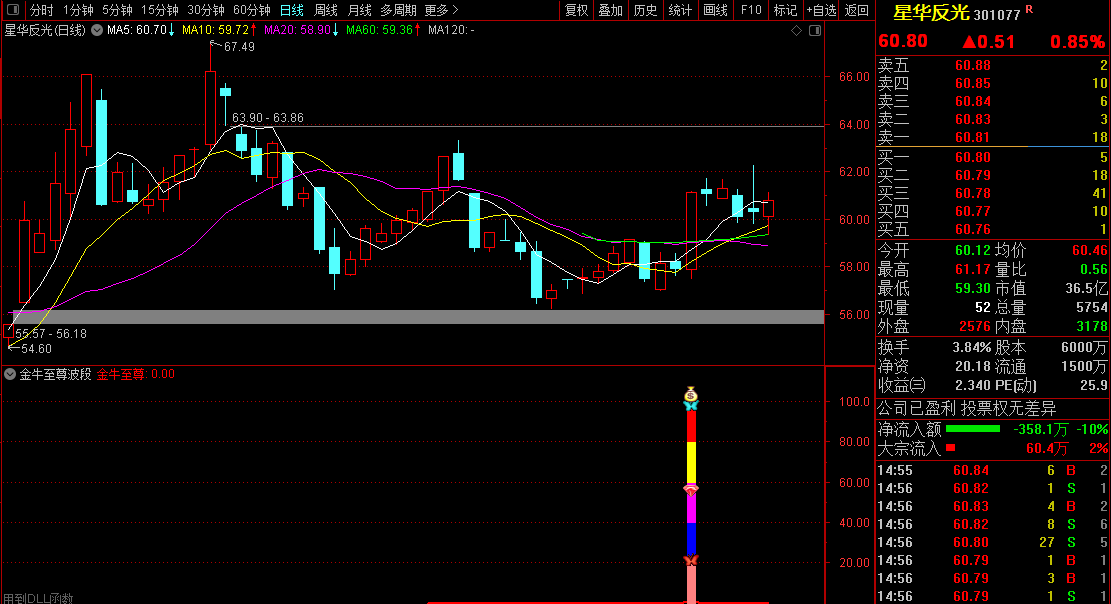
Task: Click the 用到DLL函数 status text
Action: tap(39, 598)
